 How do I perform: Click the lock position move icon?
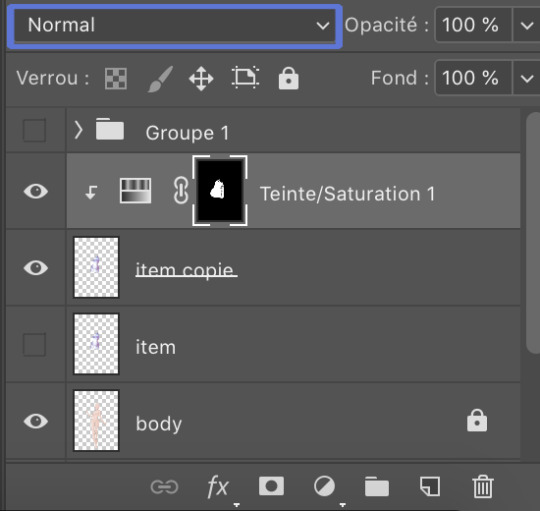click(201, 79)
